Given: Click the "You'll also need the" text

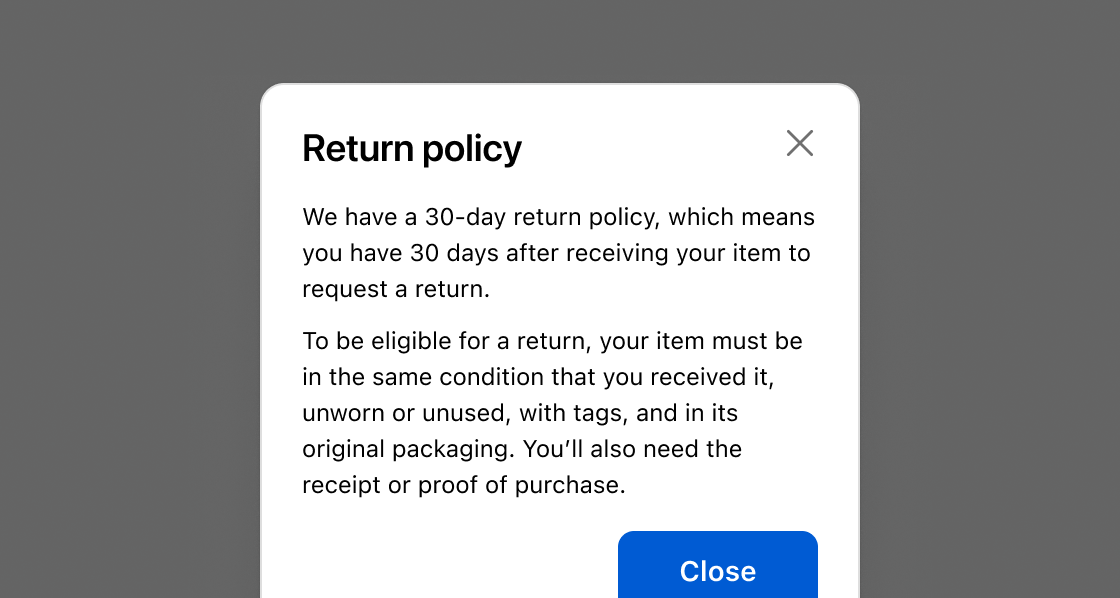Looking at the screenshot, I should (632, 449).
